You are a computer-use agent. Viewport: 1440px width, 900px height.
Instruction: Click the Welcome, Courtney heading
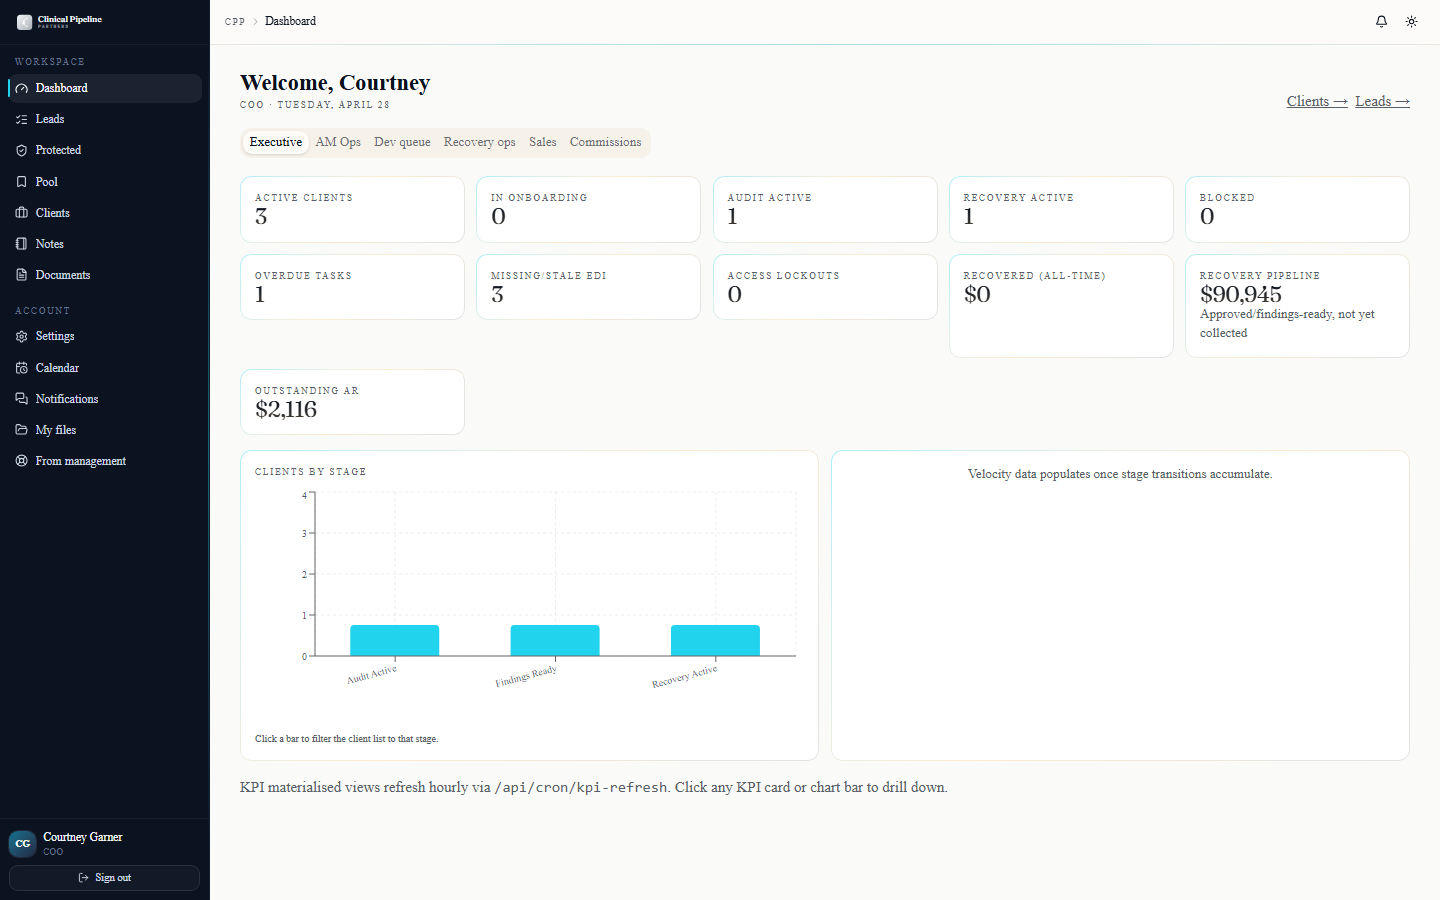(335, 82)
